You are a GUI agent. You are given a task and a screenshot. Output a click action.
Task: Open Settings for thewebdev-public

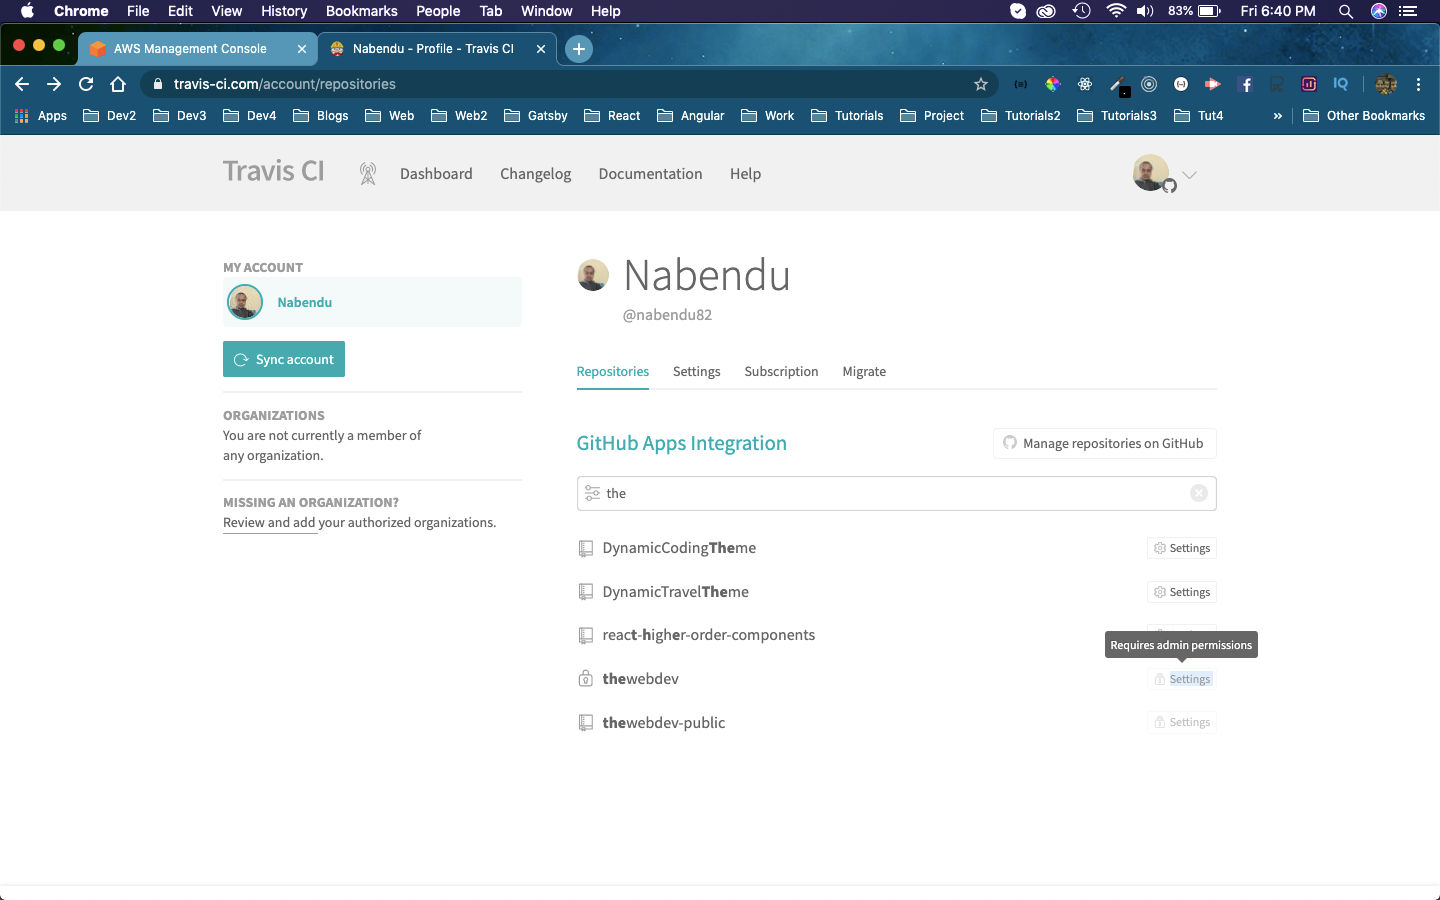click(1181, 722)
